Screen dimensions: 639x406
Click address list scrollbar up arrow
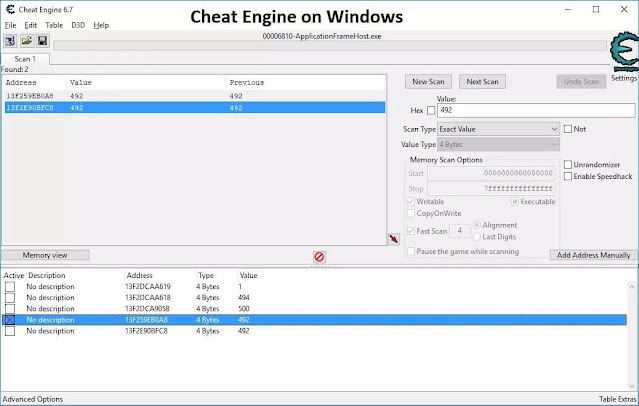(x=632, y=286)
